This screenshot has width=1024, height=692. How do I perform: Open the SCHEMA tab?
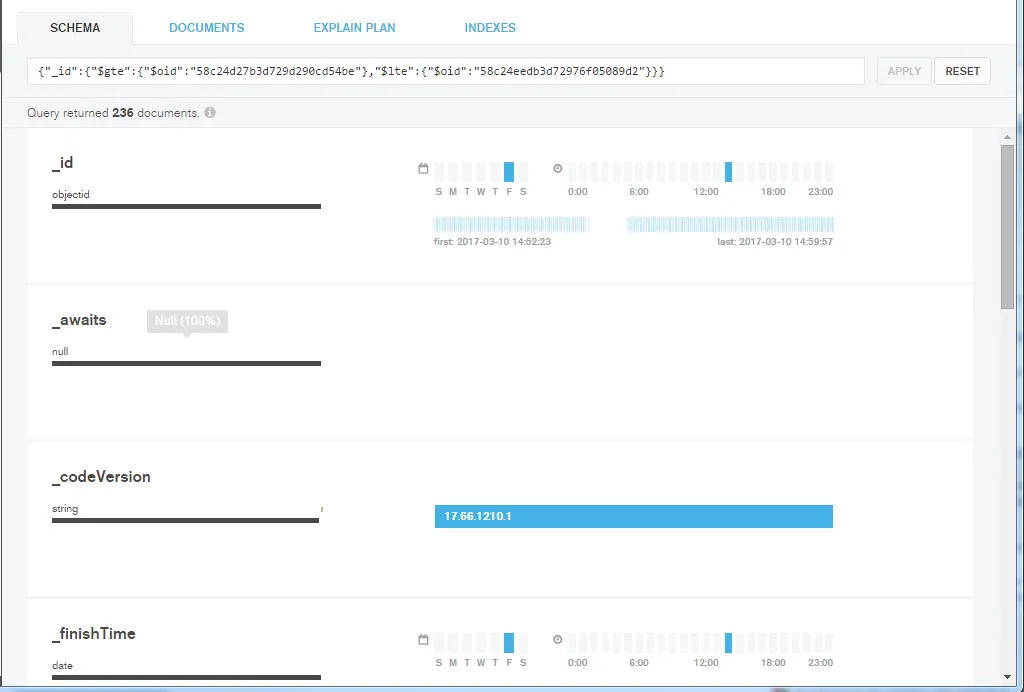pos(75,28)
